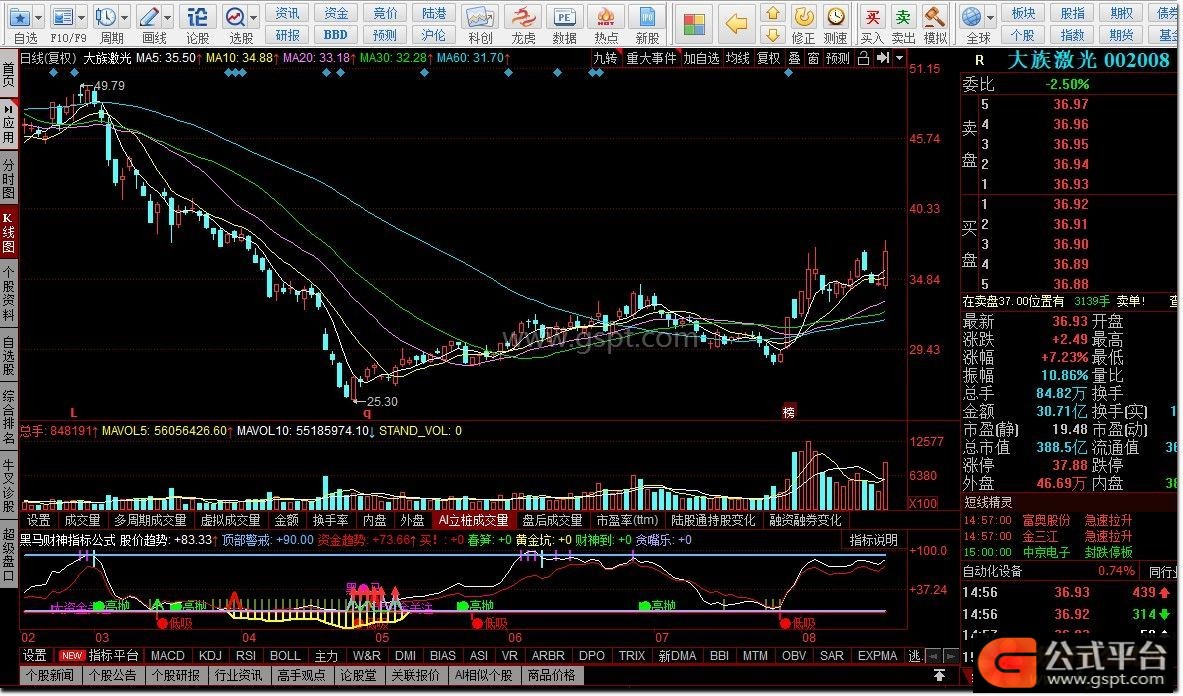Expand the 自选 dropdown arrow
This screenshot has height=696, width=1183.
pyautogui.click(x=38, y=17)
